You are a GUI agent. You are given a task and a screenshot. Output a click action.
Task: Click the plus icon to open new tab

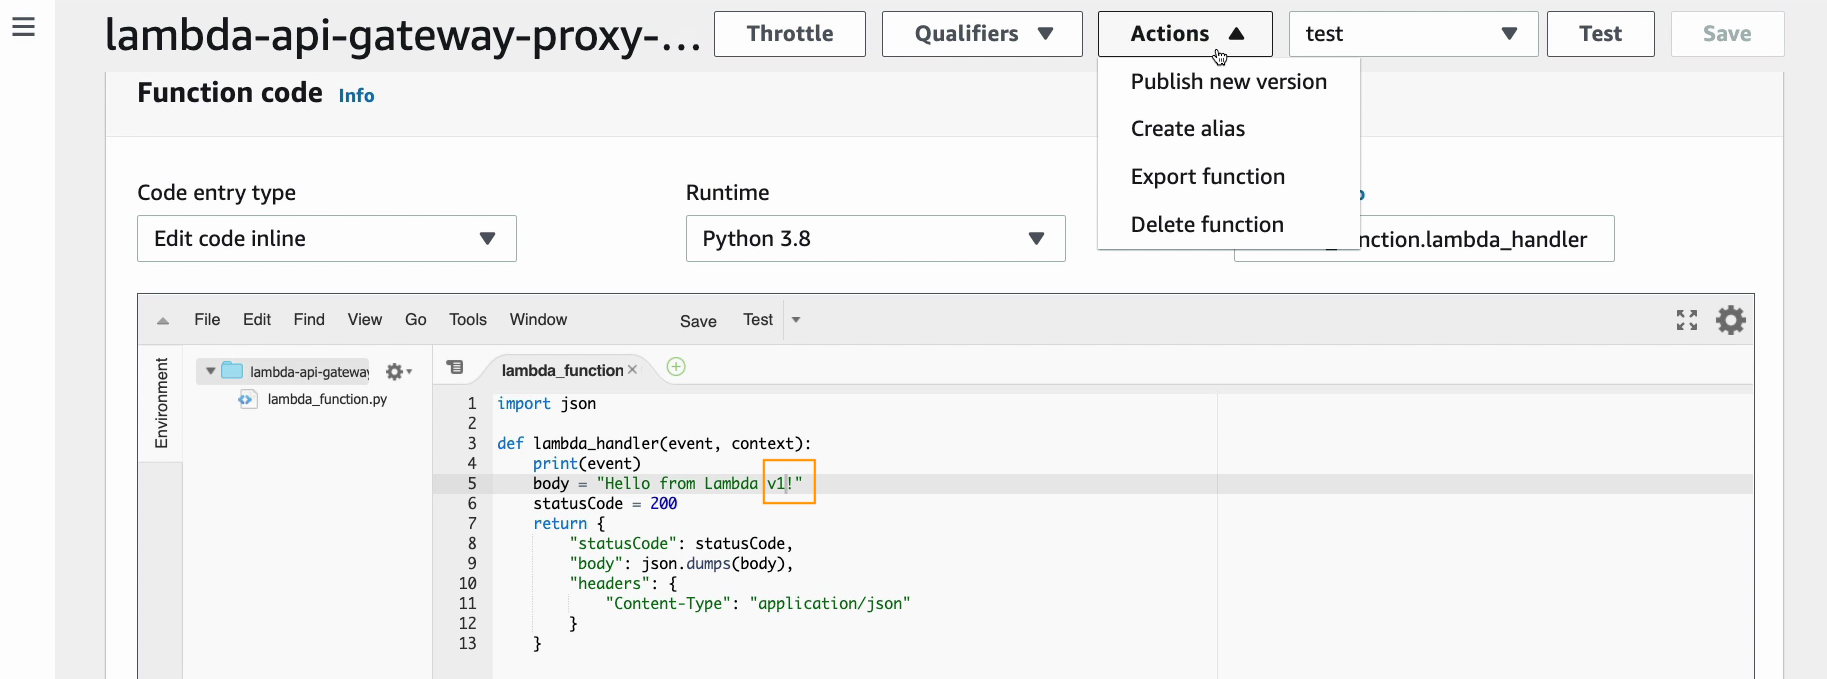676,367
